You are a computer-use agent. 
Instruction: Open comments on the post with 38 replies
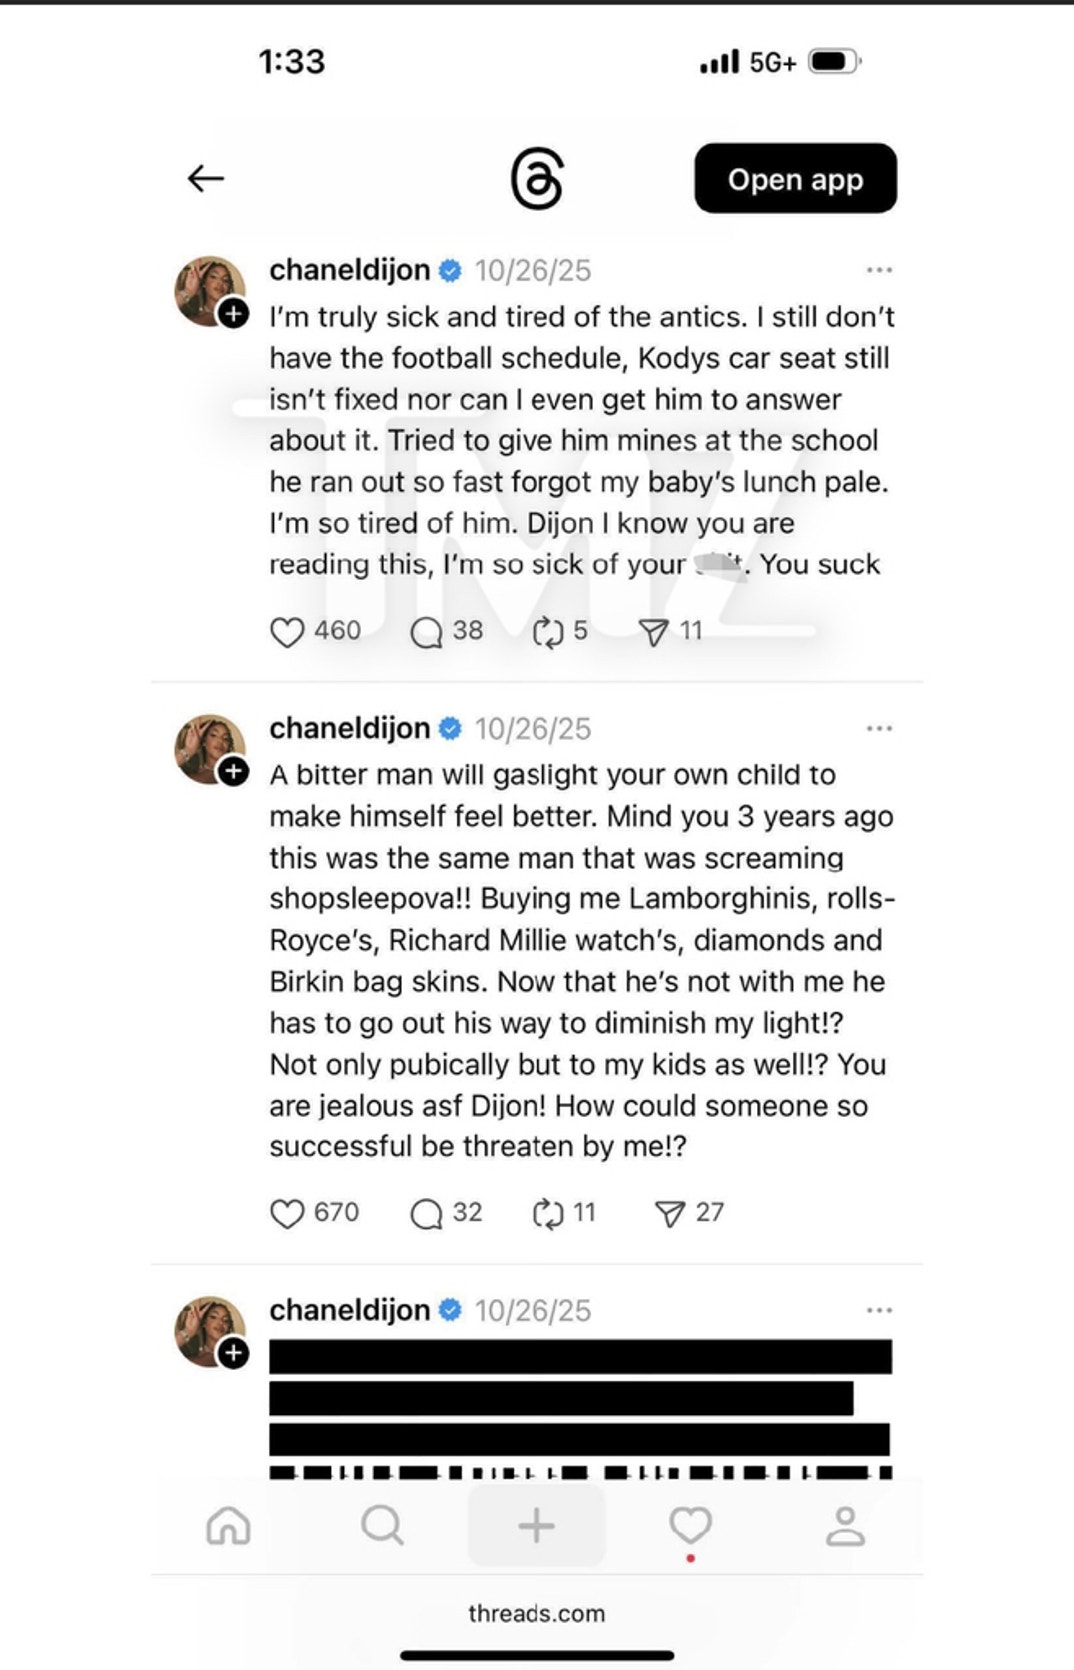(x=427, y=632)
